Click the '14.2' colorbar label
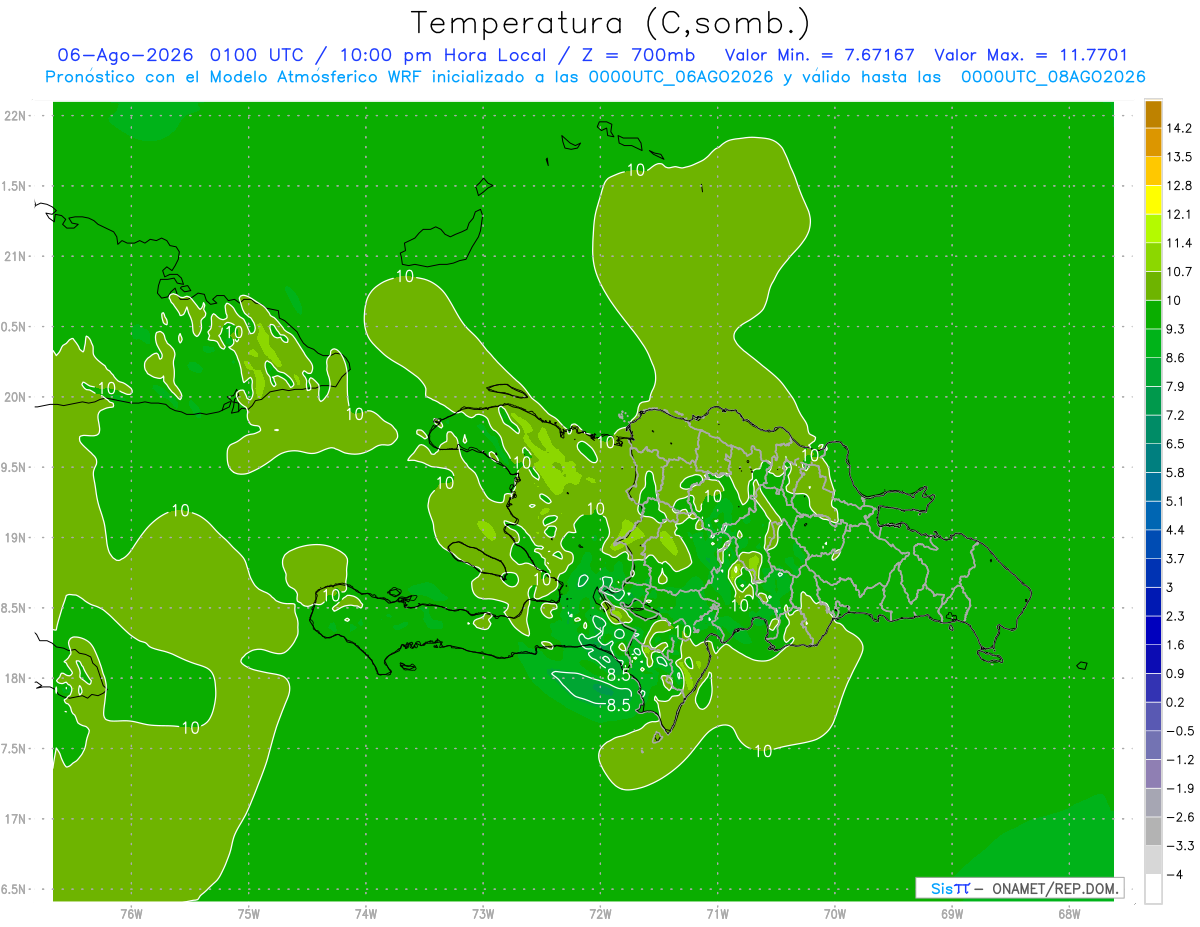 coord(1178,128)
